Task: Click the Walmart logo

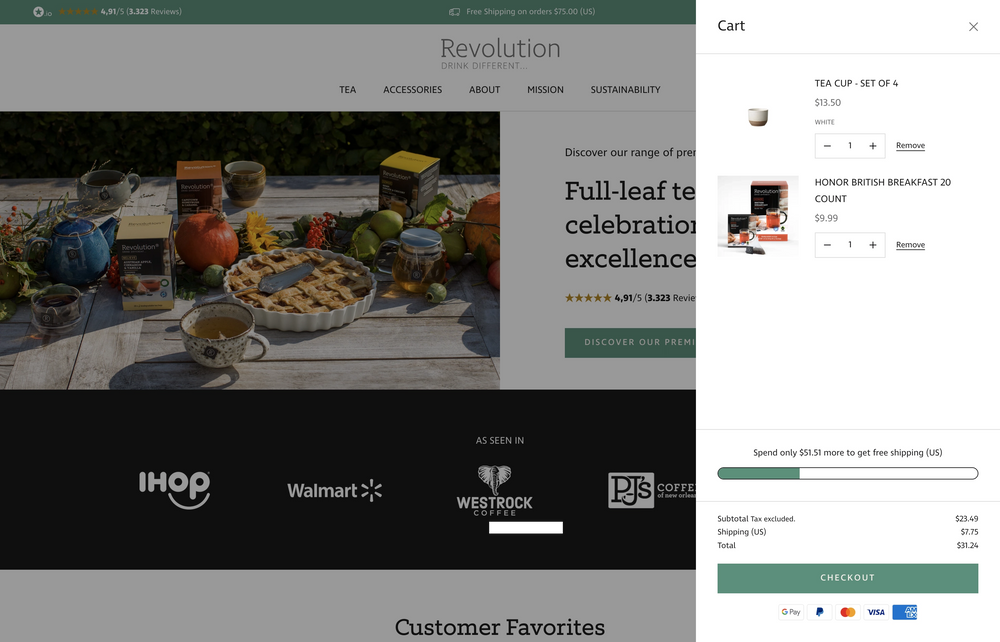Action: coord(334,490)
